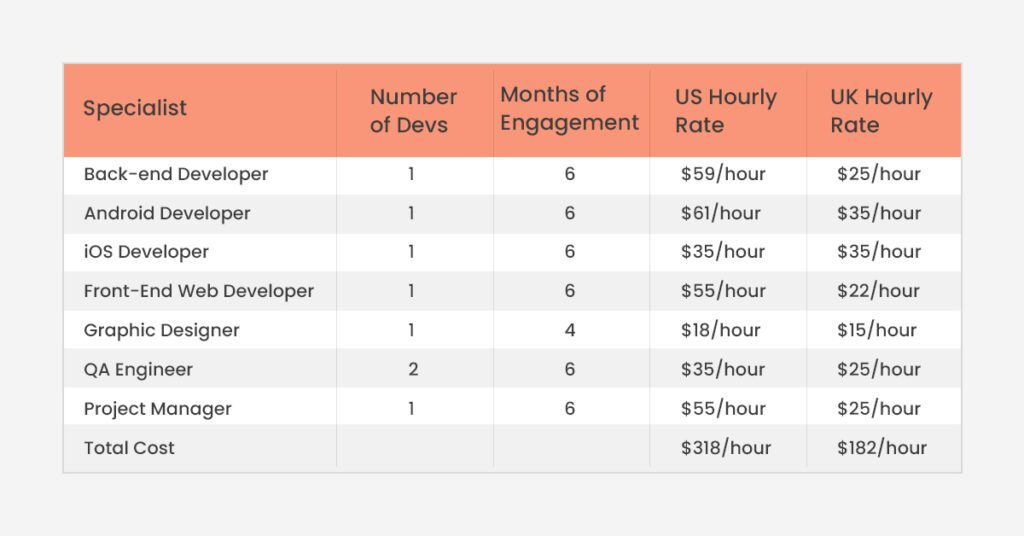Click Graphic Designer's engagement months value 4
This screenshot has height=536, width=1024.
(x=569, y=330)
